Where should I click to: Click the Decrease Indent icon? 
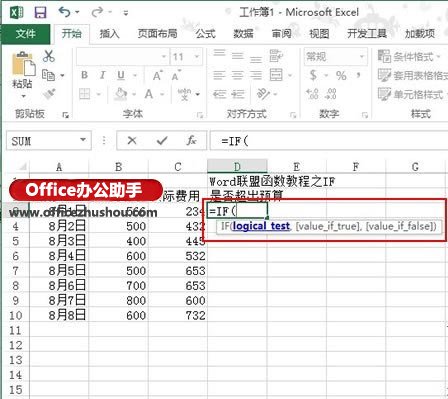pos(219,94)
